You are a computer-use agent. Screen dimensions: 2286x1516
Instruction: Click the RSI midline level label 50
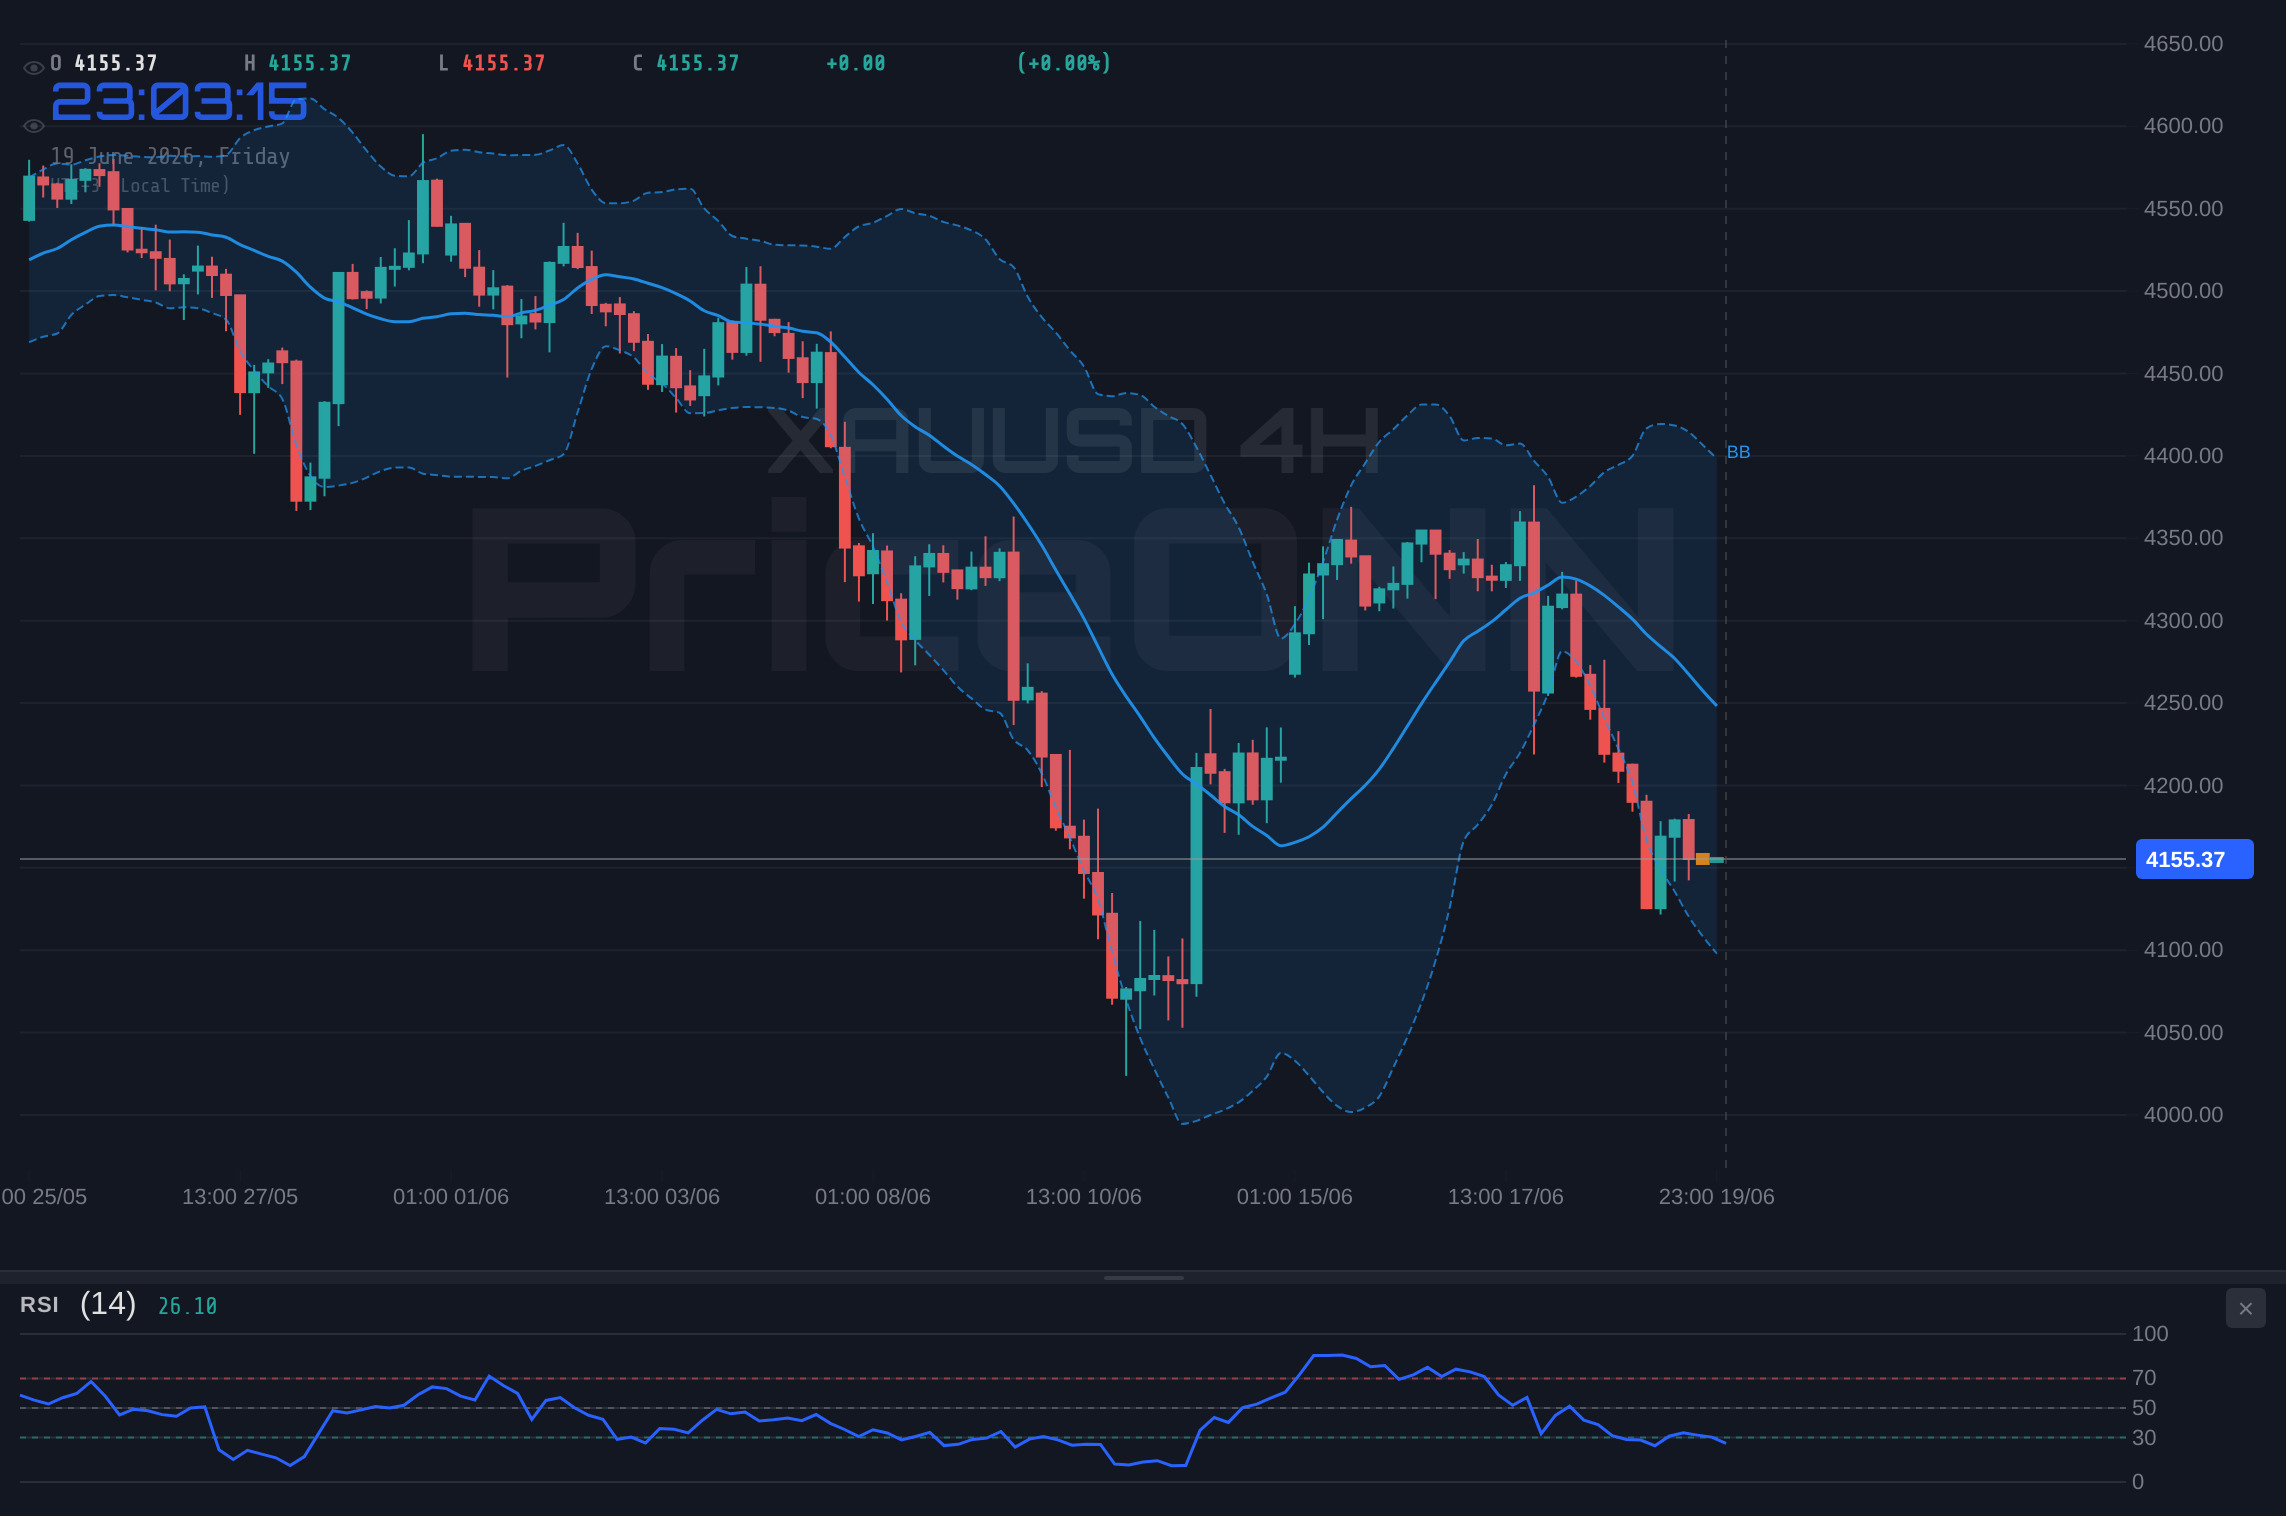coord(2144,1408)
